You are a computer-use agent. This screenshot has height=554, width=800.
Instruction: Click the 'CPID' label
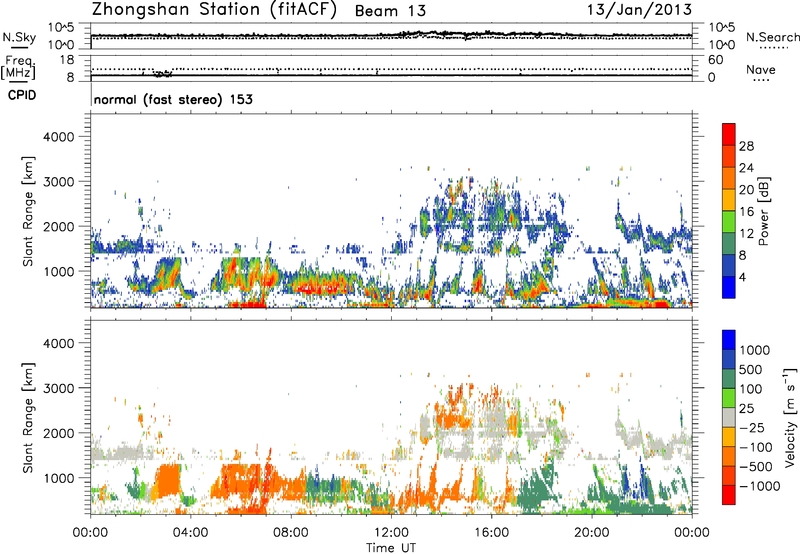point(22,95)
